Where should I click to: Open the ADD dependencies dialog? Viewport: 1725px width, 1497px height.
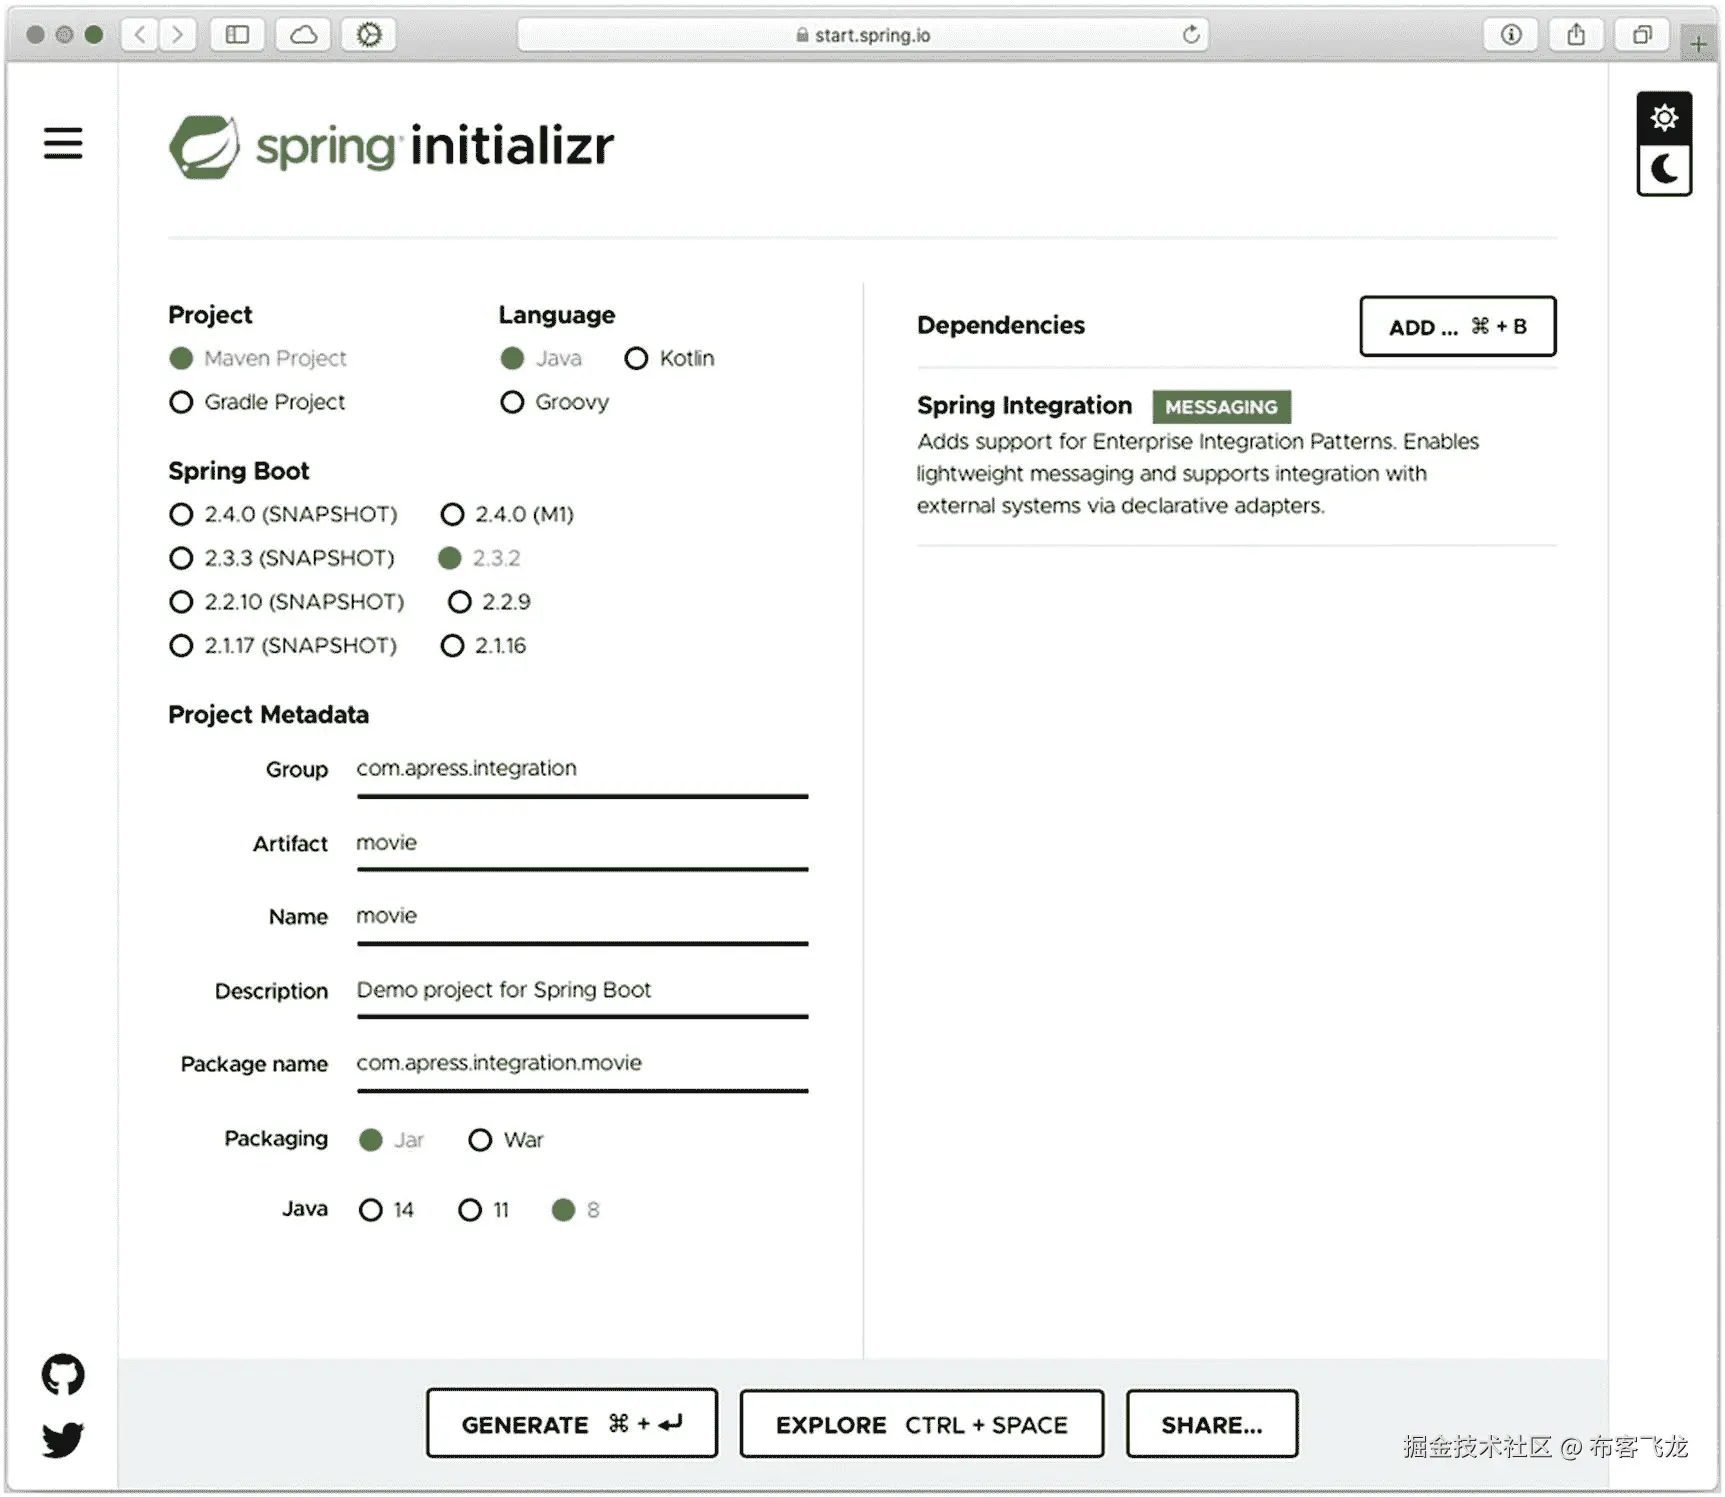[1457, 326]
